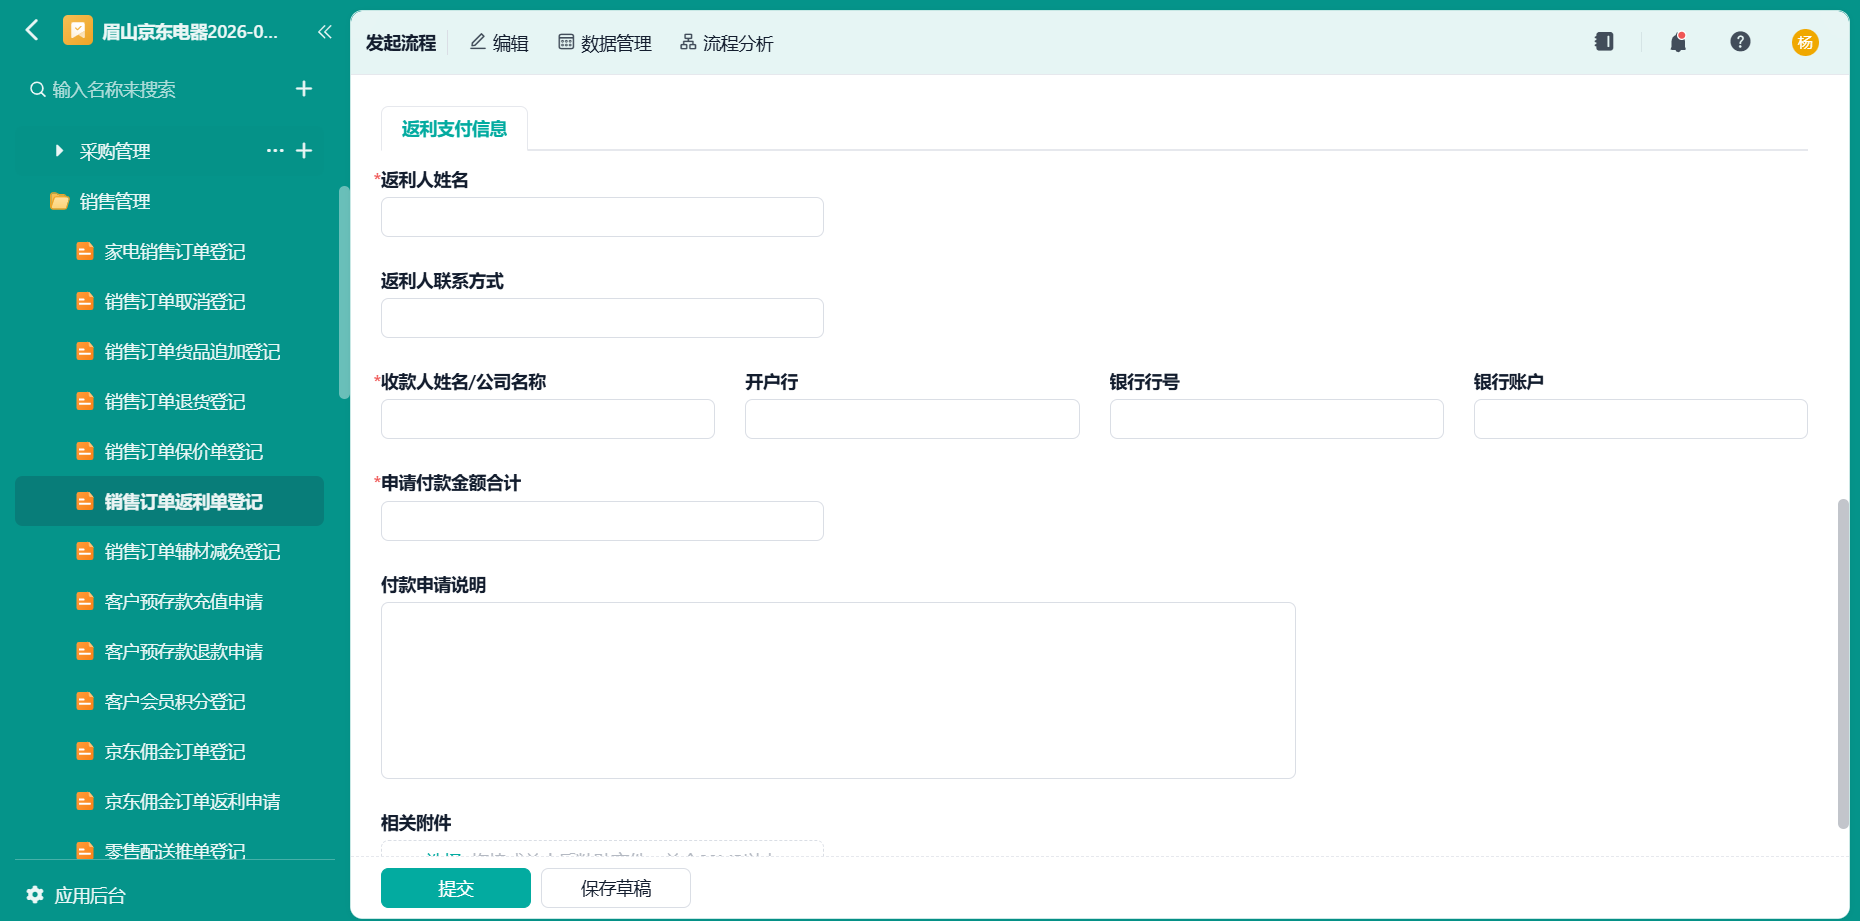Select 编辑 in the top menu
1860x921 pixels.
click(x=499, y=43)
